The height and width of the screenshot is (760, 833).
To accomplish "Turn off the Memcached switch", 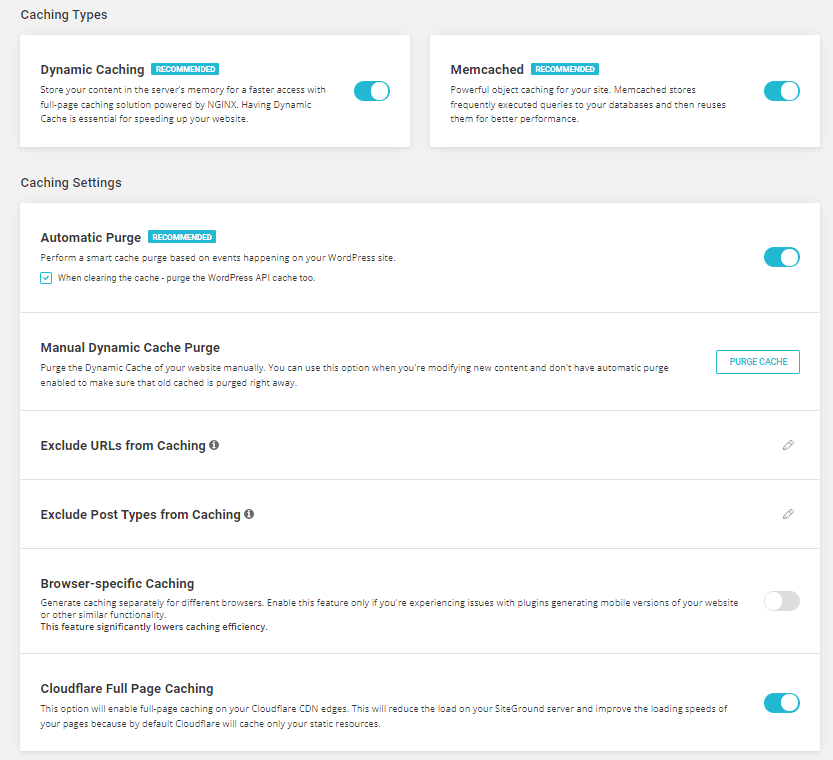I will coord(781,91).
